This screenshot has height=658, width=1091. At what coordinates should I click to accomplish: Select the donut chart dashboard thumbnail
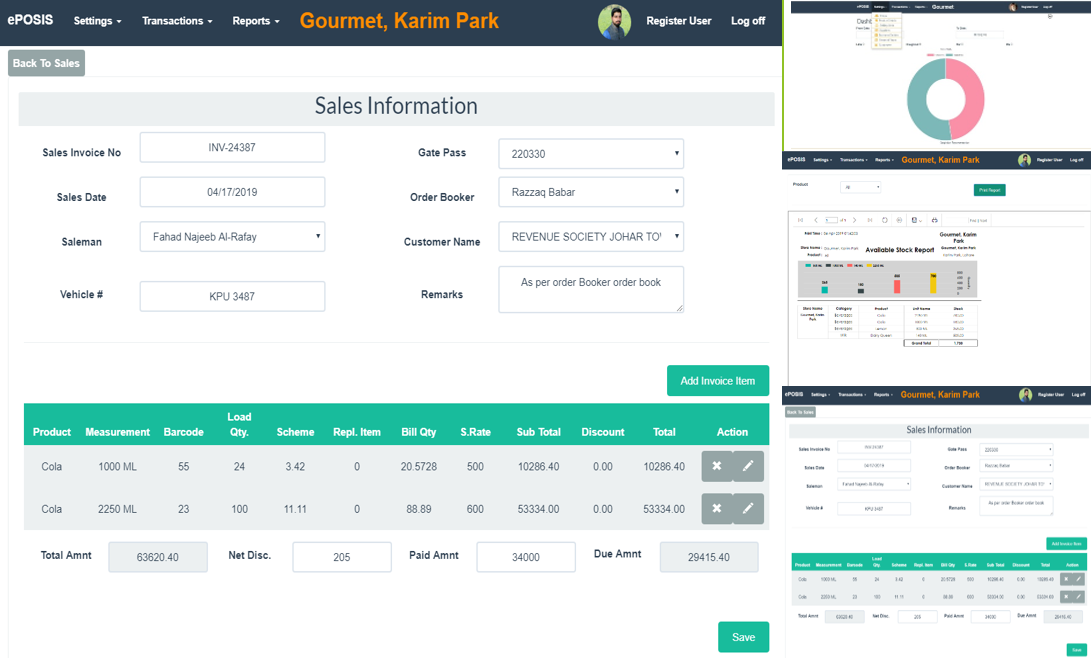[x=936, y=77]
